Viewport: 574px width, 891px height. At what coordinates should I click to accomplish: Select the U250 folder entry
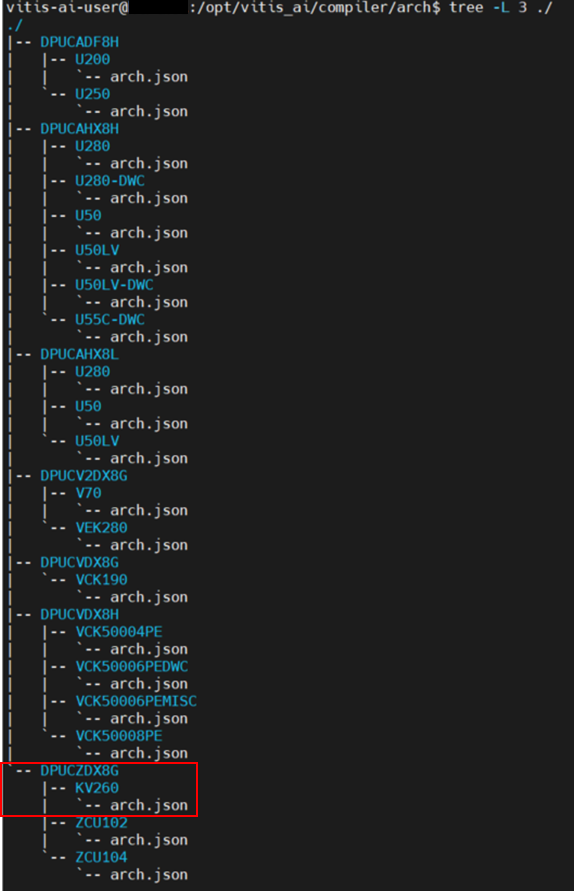pyautogui.click(x=93, y=94)
